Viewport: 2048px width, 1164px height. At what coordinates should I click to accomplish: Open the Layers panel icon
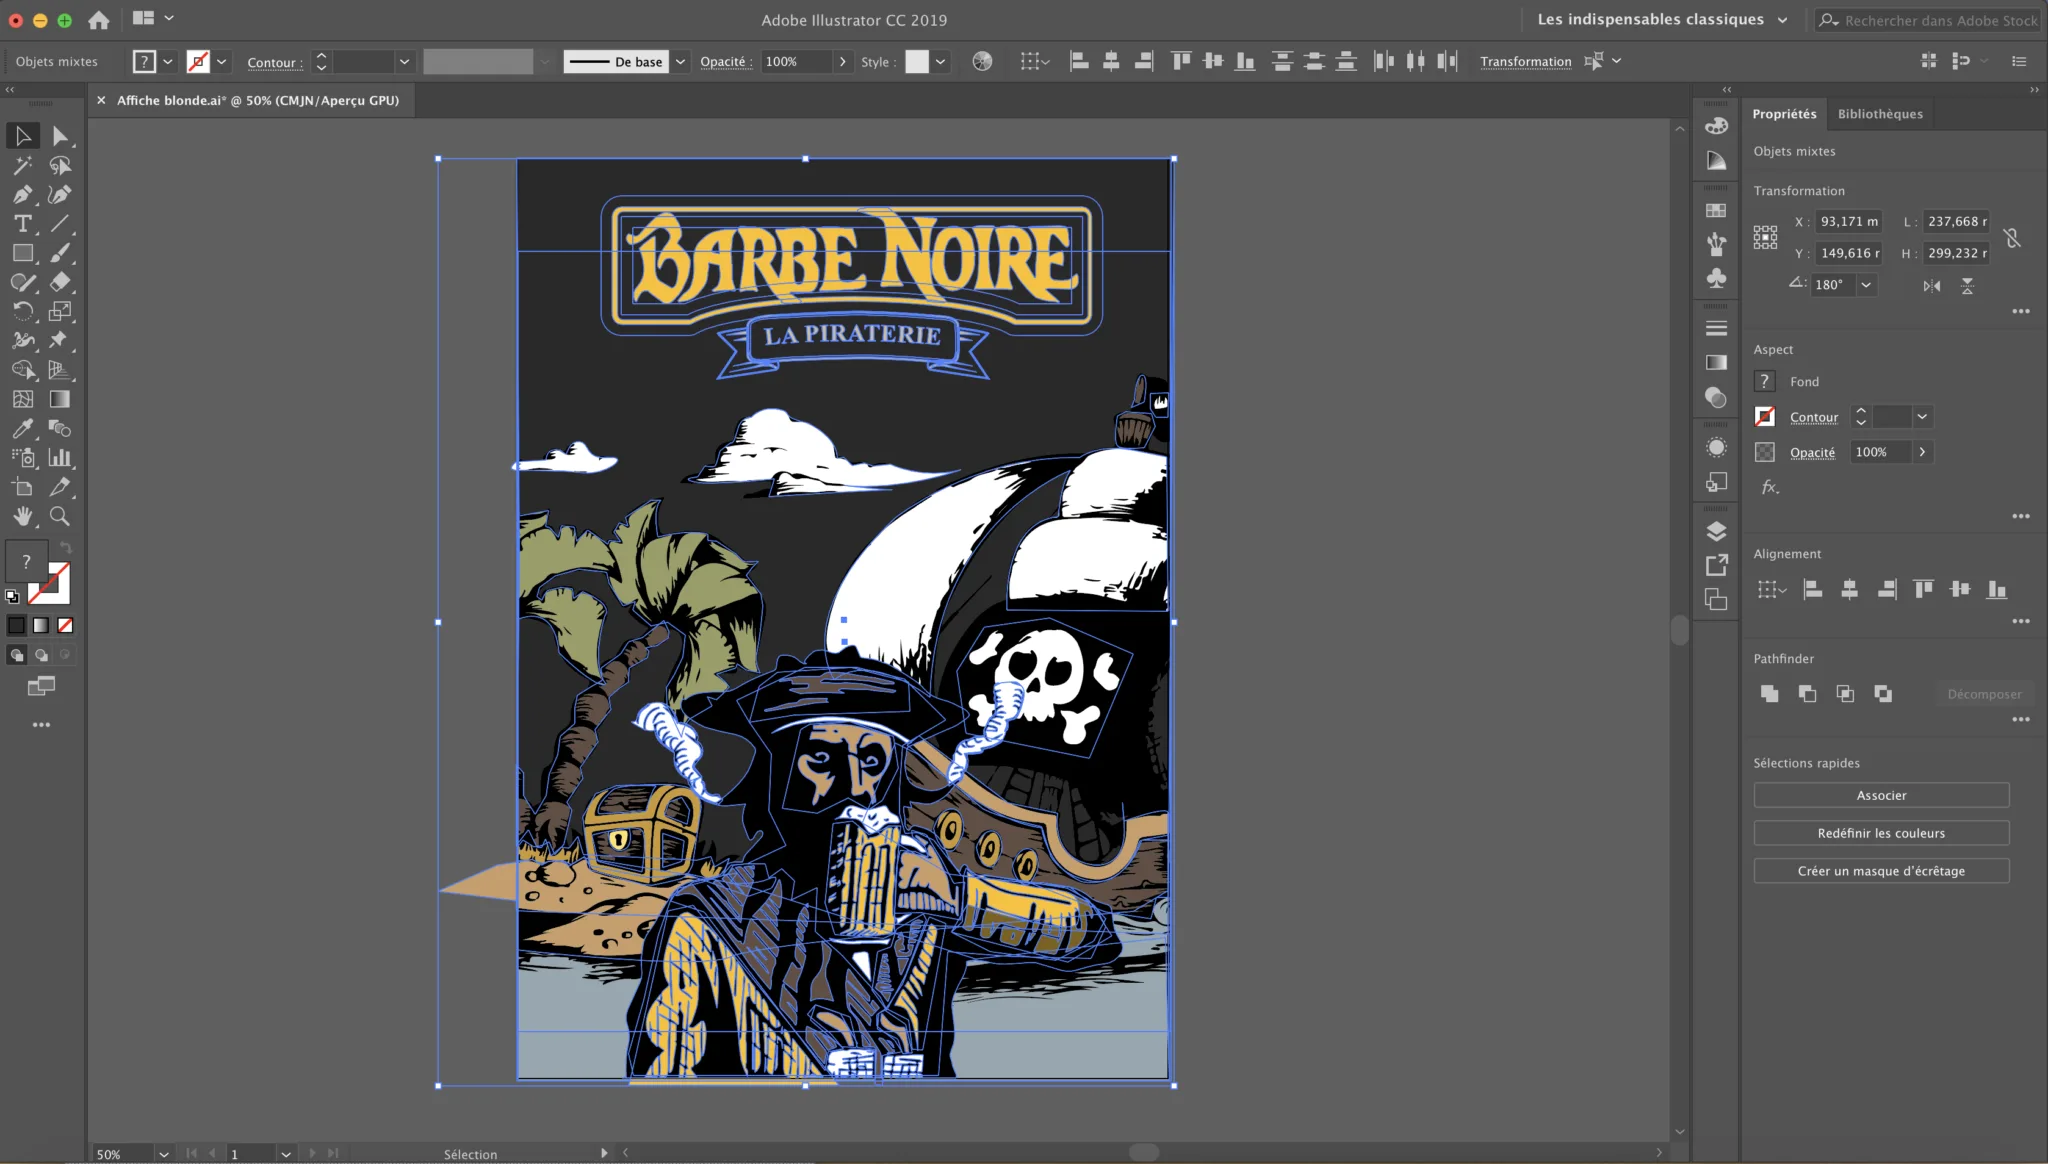[x=1716, y=531]
